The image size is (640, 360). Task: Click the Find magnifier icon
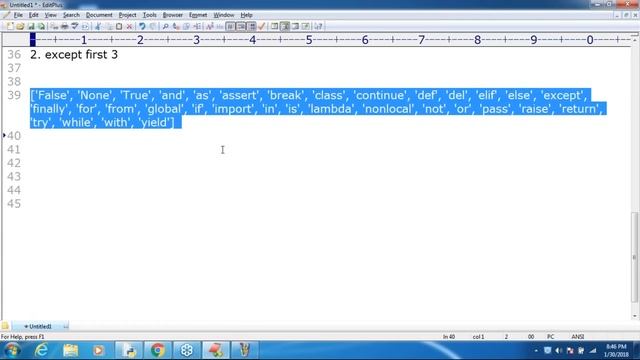coord(165,27)
